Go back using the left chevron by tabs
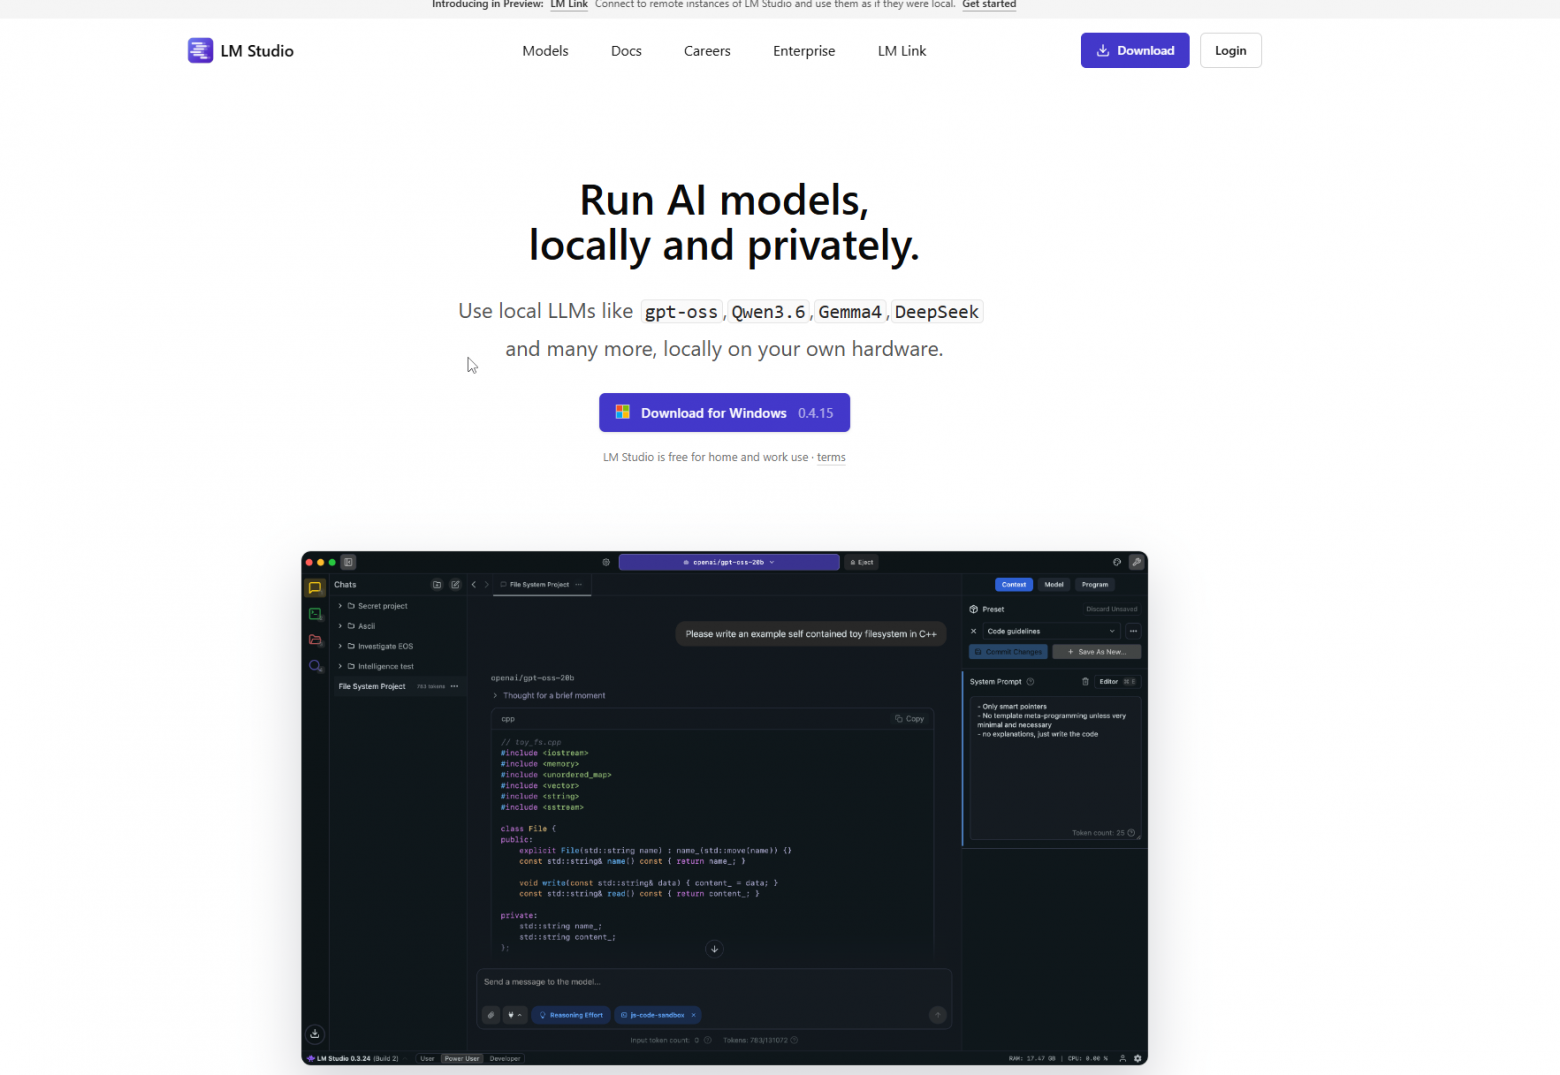Image resolution: width=1560 pixels, height=1075 pixels. coord(474,585)
